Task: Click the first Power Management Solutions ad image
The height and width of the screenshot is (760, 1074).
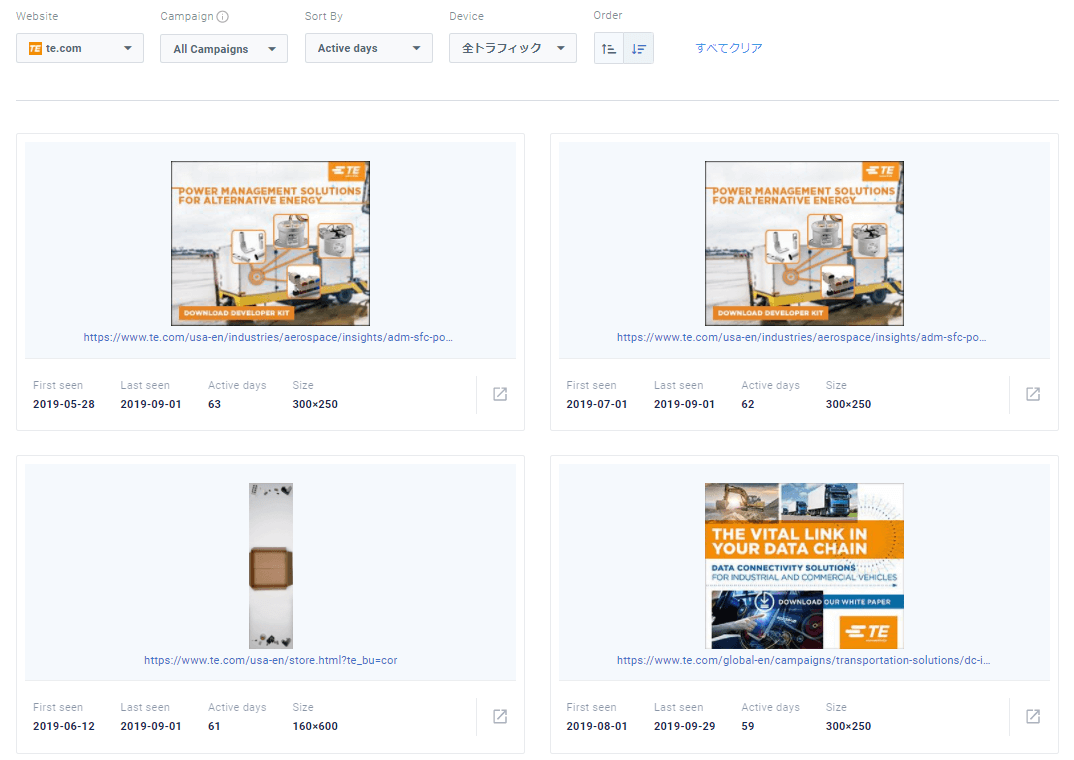Action: tap(270, 243)
